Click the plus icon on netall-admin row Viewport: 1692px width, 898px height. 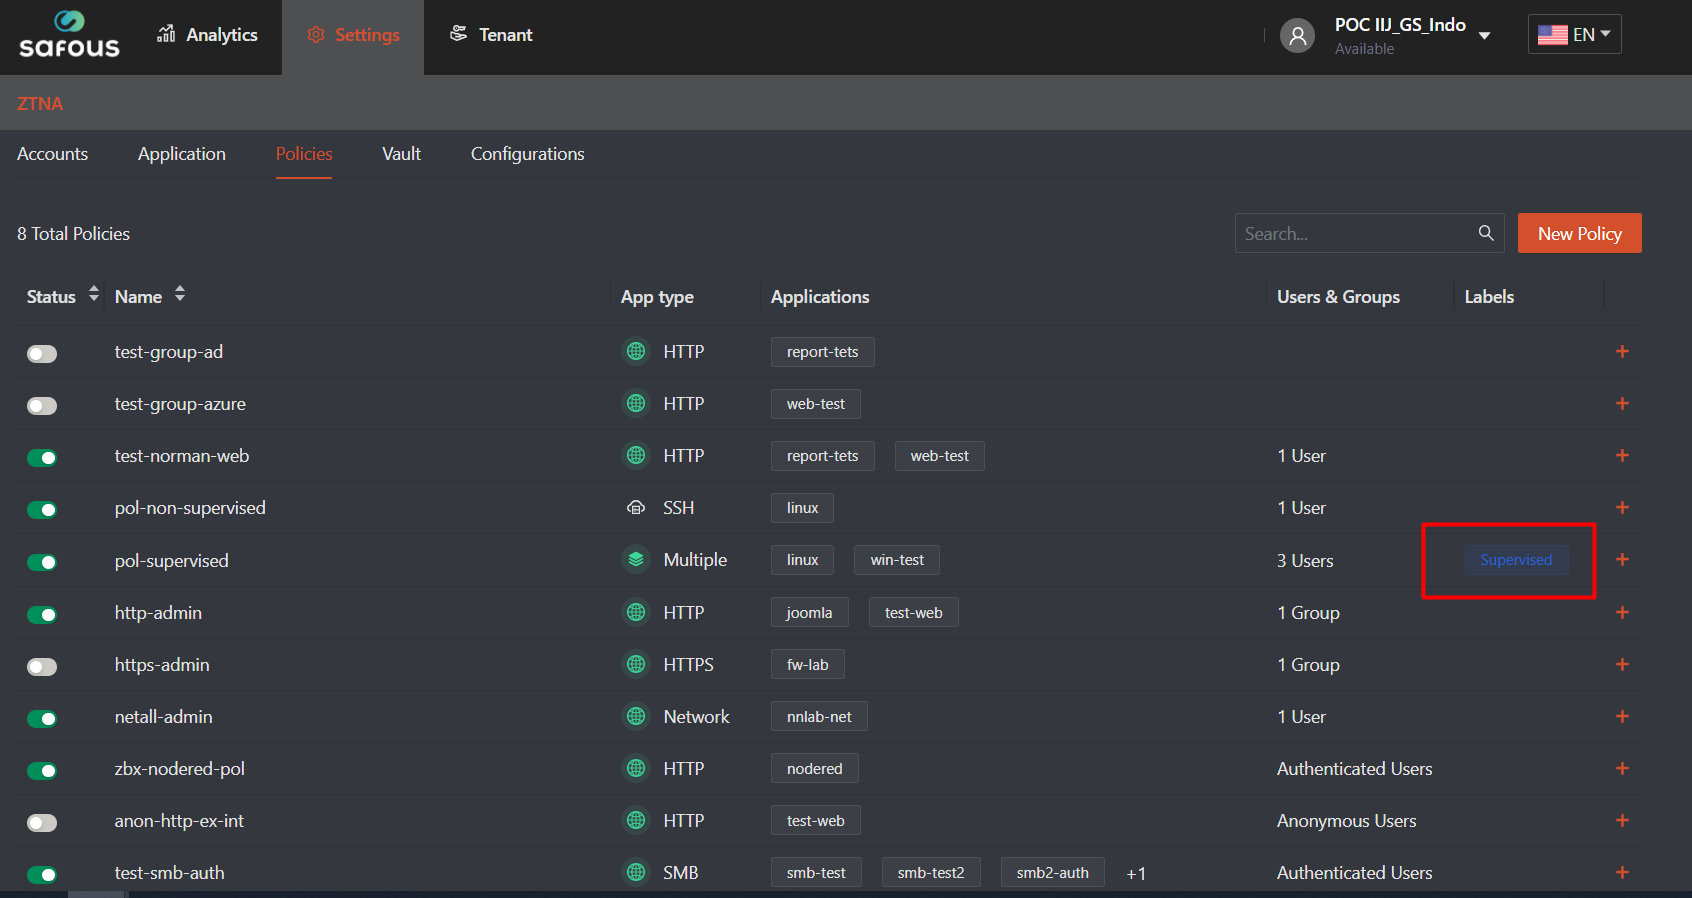(1622, 717)
